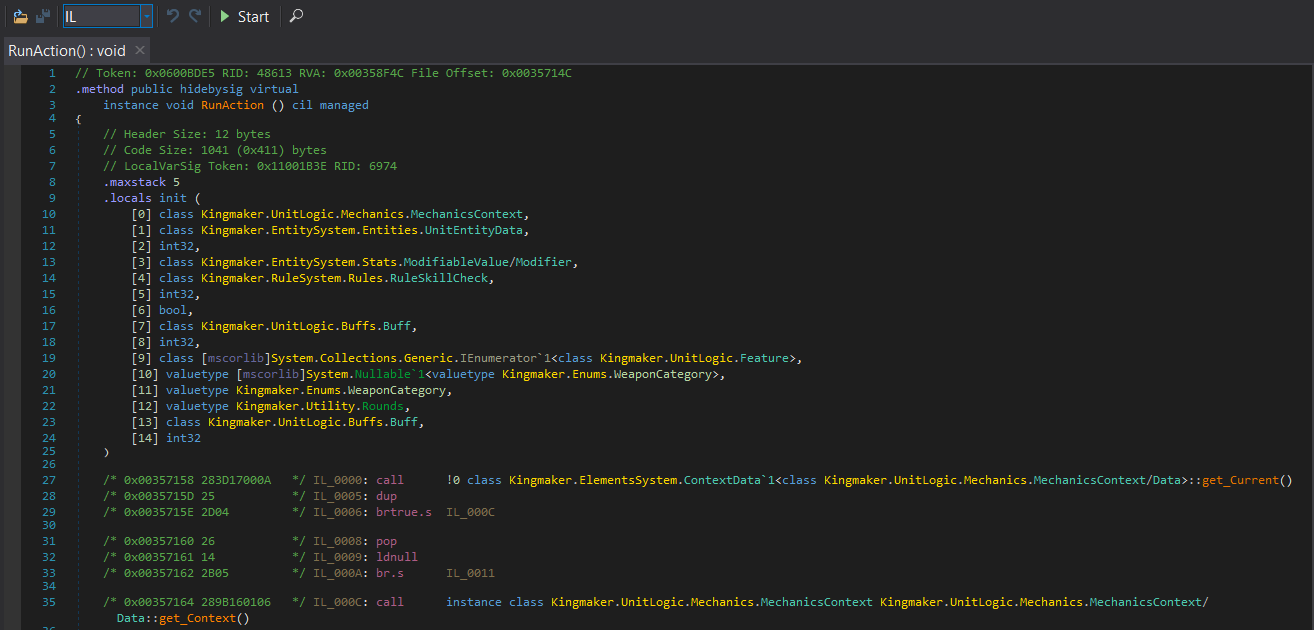The height and width of the screenshot is (630, 1314).
Task: Start debugging with the Start button
Action: (x=244, y=16)
